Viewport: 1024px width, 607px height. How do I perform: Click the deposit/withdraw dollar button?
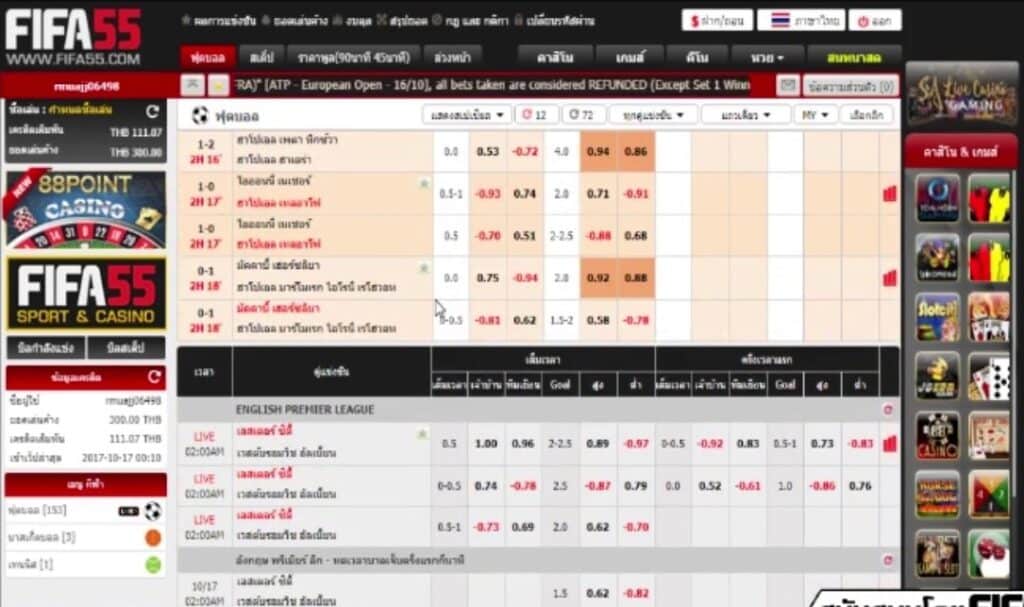click(x=717, y=20)
